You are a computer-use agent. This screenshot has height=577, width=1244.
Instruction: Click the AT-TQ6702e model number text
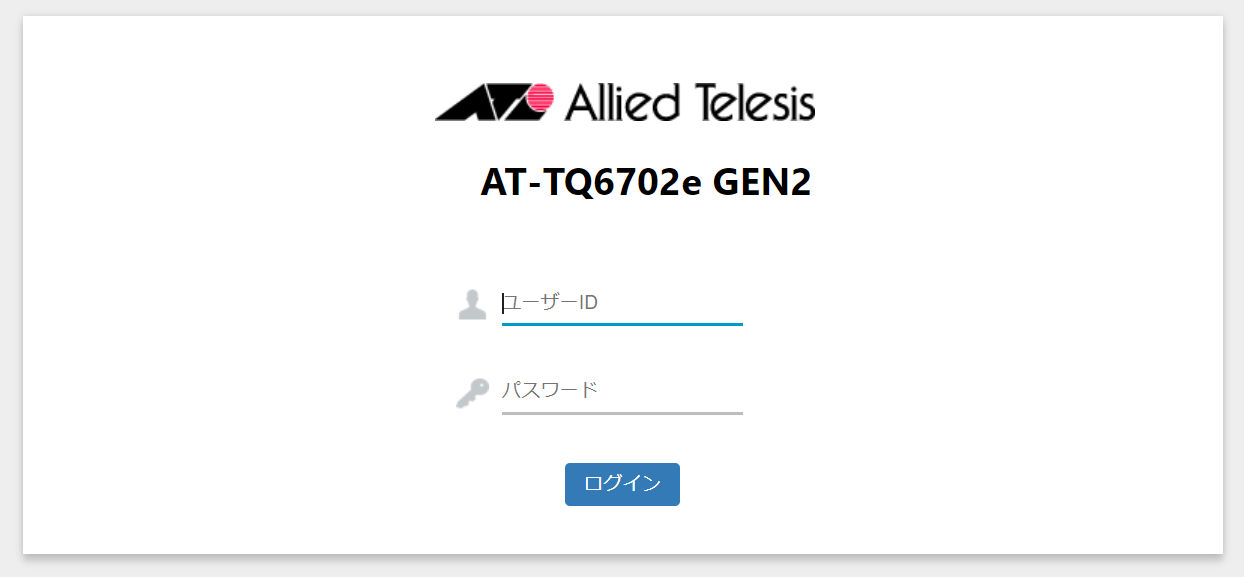[592, 183]
